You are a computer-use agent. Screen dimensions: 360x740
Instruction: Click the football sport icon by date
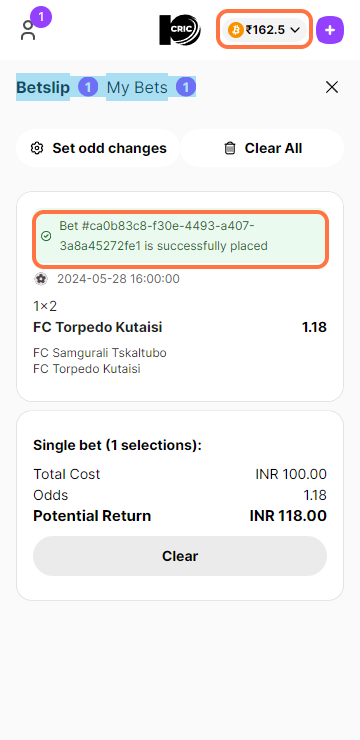point(41,279)
